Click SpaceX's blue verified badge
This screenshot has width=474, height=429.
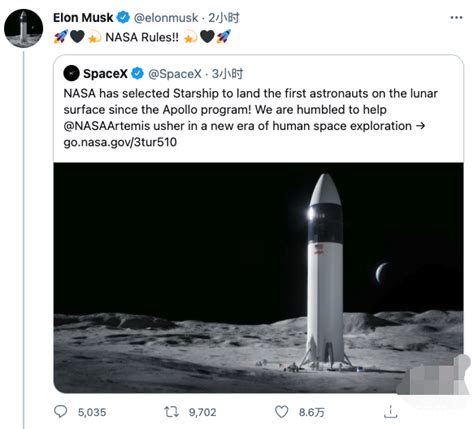point(137,73)
